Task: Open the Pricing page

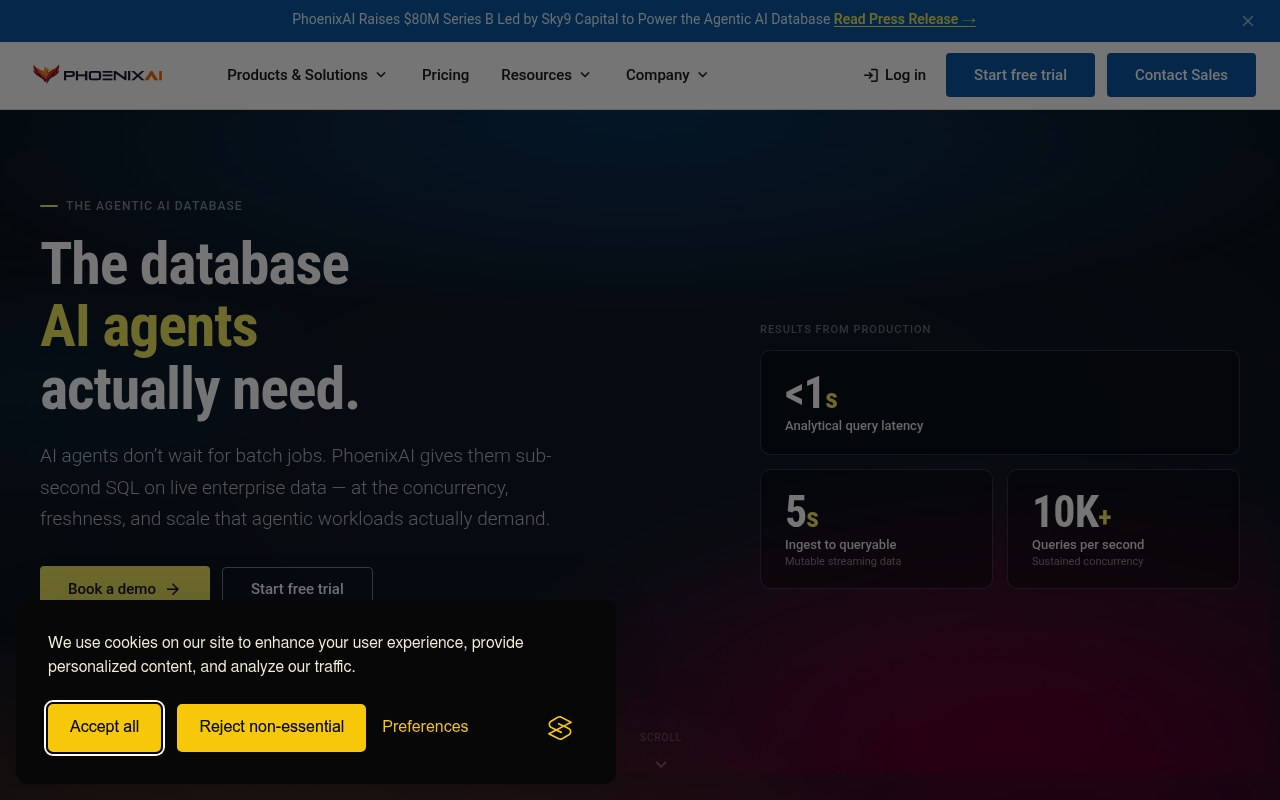Action: pyautogui.click(x=445, y=75)
